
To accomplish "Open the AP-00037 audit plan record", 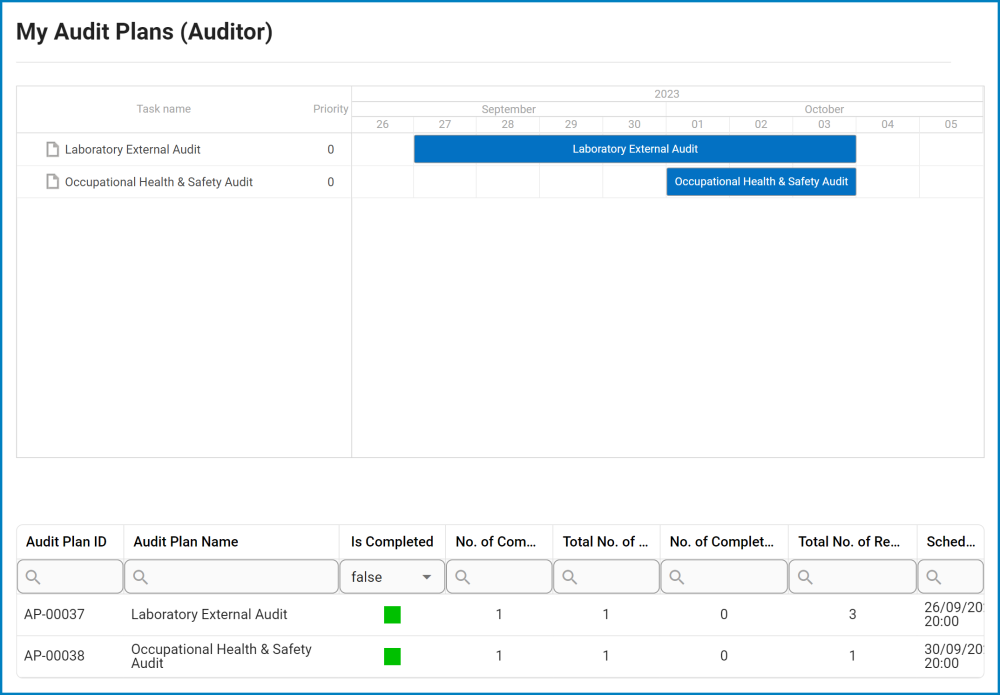I will pyautogui.click(x=58, y=615).
